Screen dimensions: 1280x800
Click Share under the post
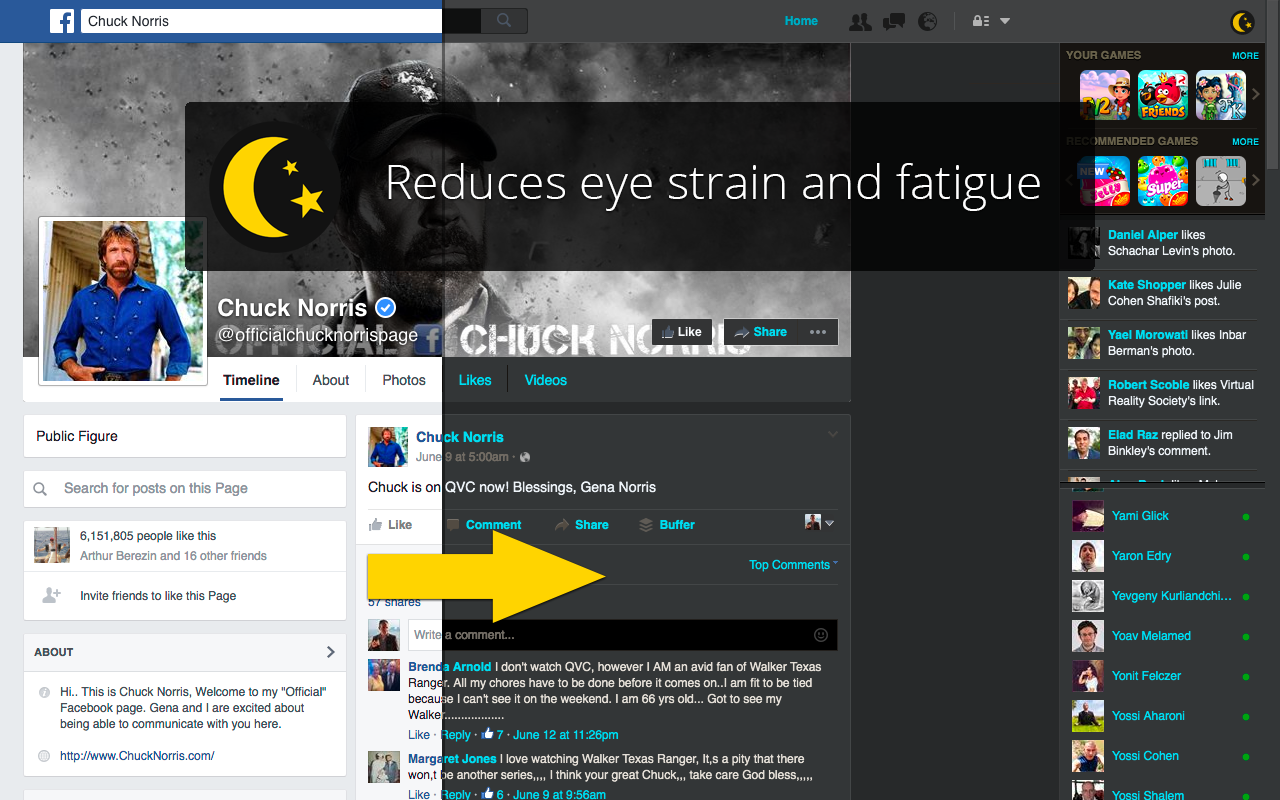582,525
